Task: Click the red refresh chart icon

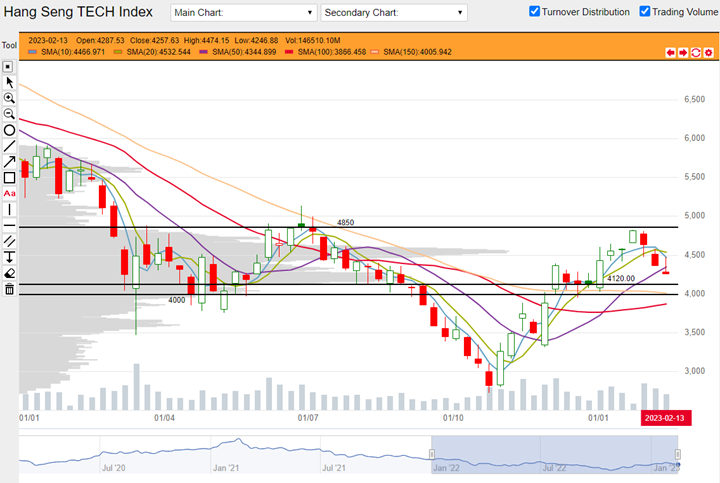Action: pos(696,53)
